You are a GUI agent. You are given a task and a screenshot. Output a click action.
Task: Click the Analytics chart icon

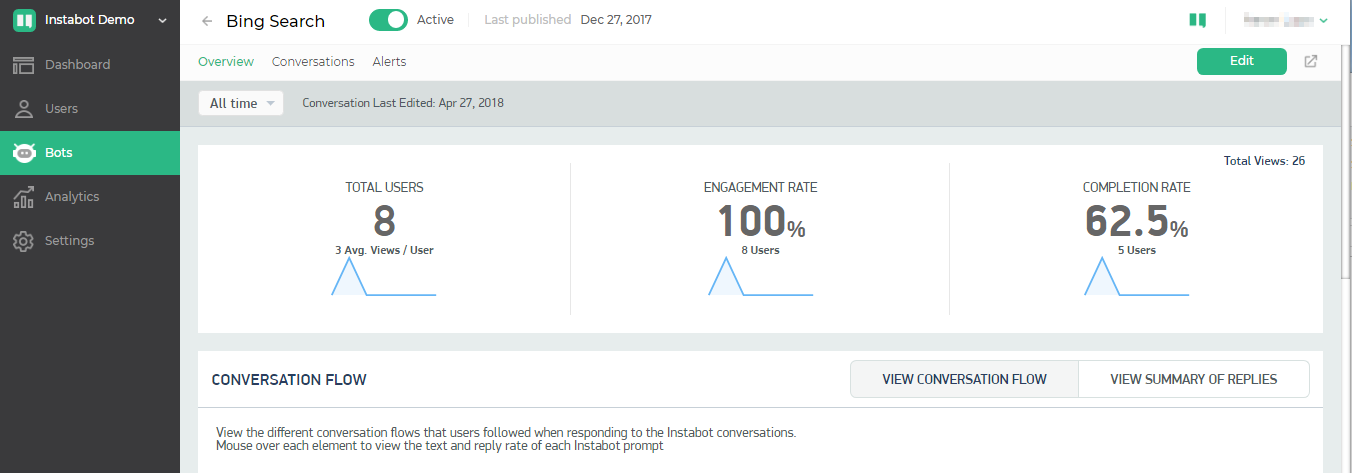24,197
